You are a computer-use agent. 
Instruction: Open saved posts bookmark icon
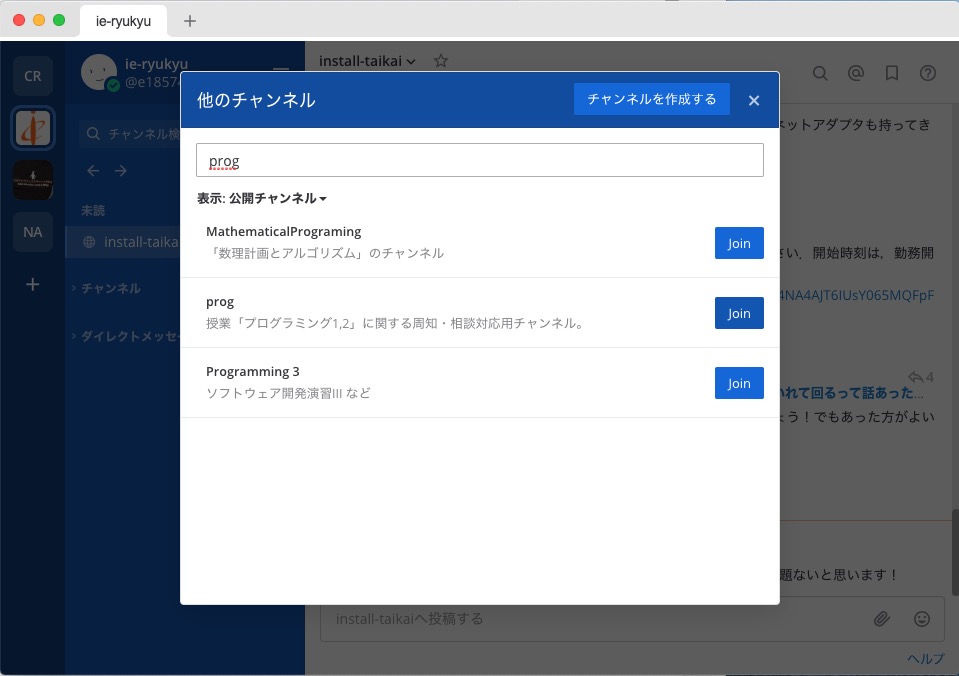pos(892,73)
